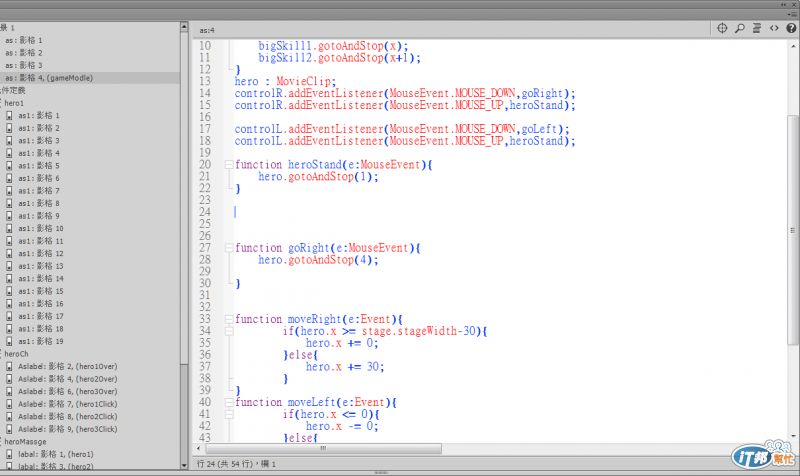This screenshot has height=476, width=800.
Task: Click script icon beside labal: 影格 1, (hero1)
Action: [9, 454]
